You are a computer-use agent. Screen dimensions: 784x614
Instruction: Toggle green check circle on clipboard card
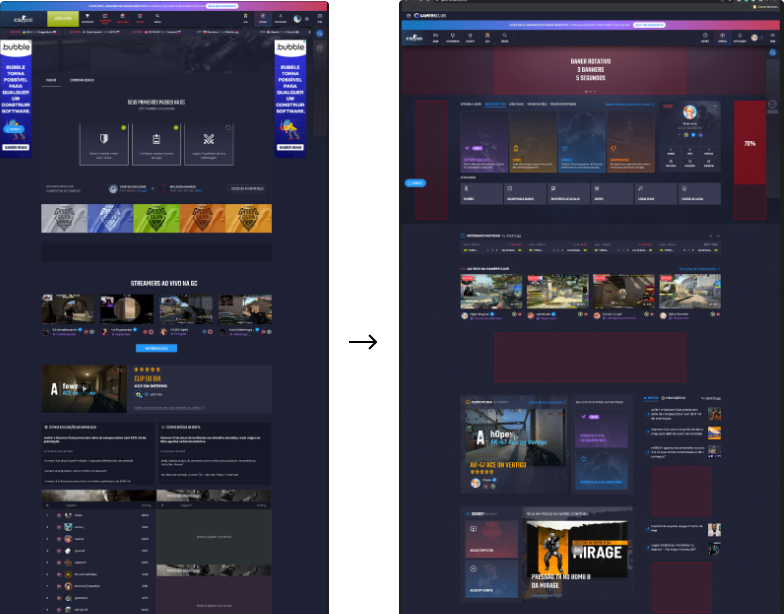pos(176,128)
